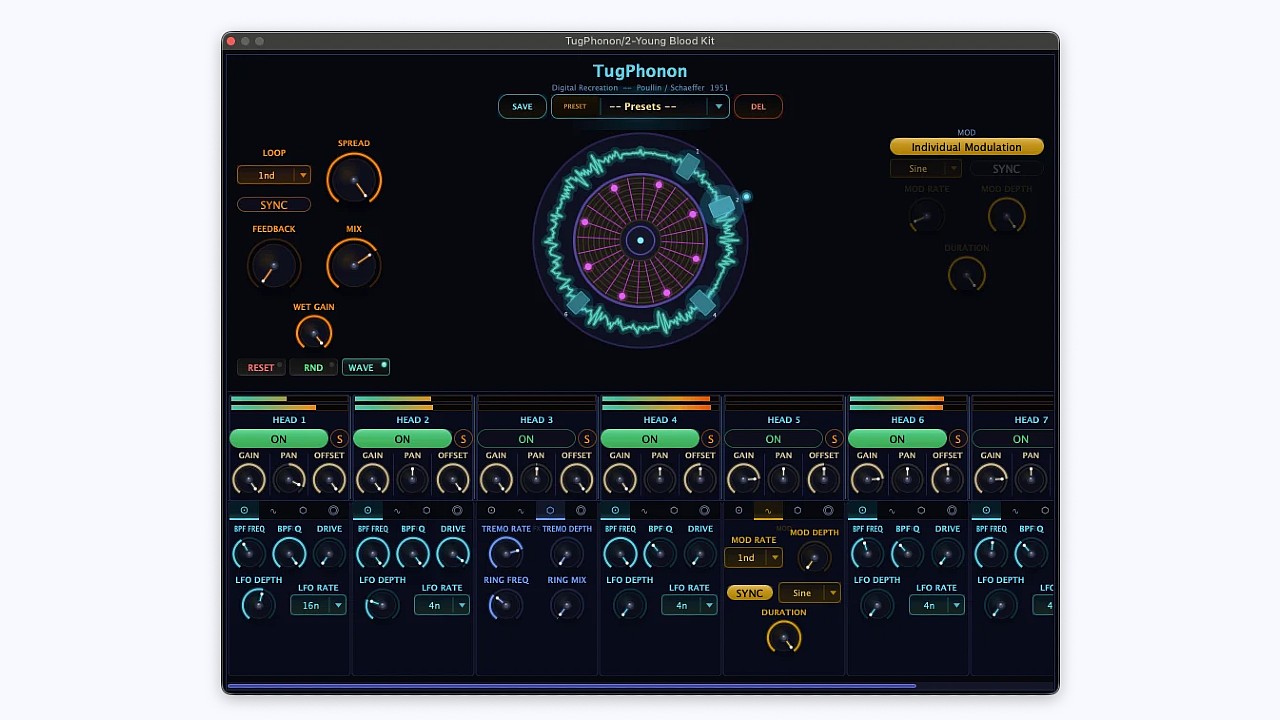This screenshot has height=720, width=1280.
Task: Select Head 6 filter tab (dotted circle)
Action: 862,511
